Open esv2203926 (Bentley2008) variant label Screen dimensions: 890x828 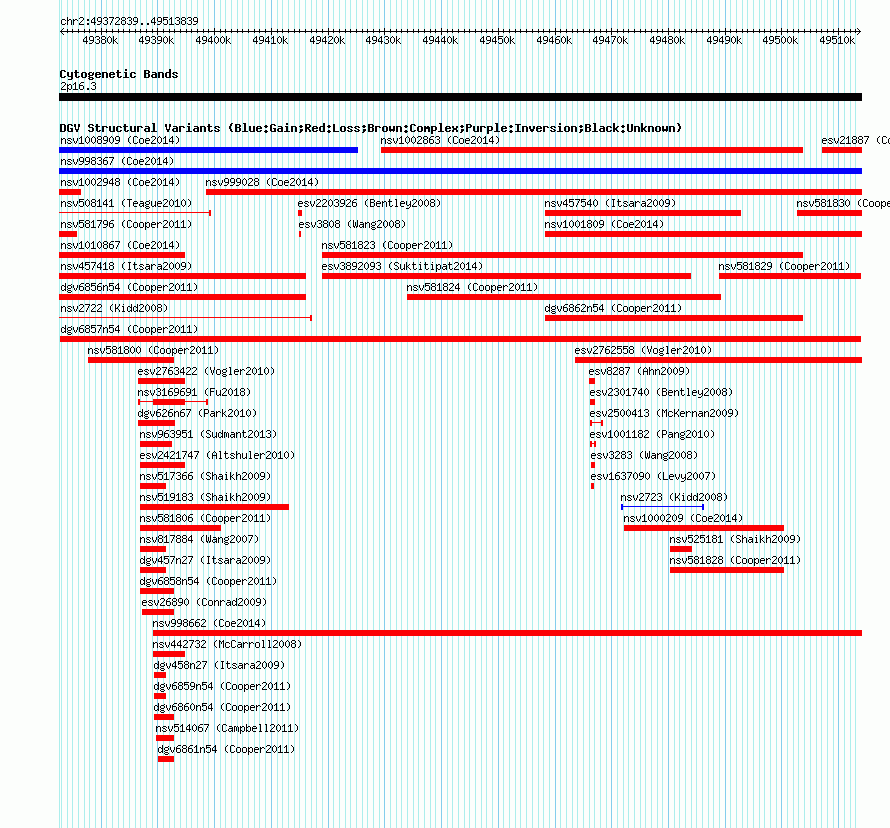click(x=369, y=203)
